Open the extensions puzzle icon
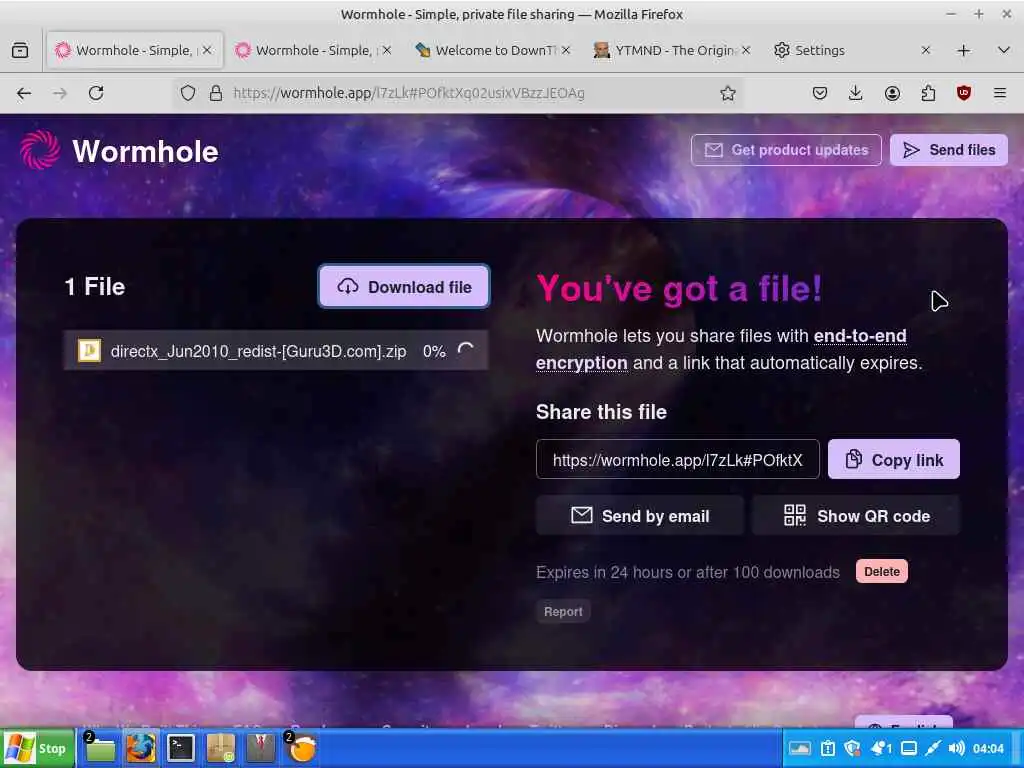Viewport: 1024px width, 768px height. (928, 93)
